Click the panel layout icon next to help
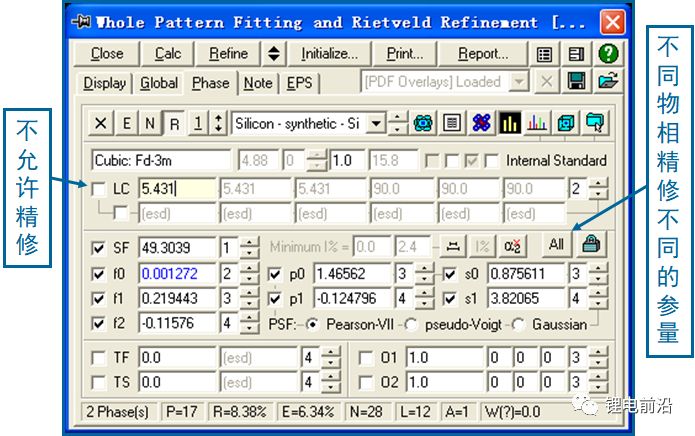The image size is (695, 436). point(576,54)
